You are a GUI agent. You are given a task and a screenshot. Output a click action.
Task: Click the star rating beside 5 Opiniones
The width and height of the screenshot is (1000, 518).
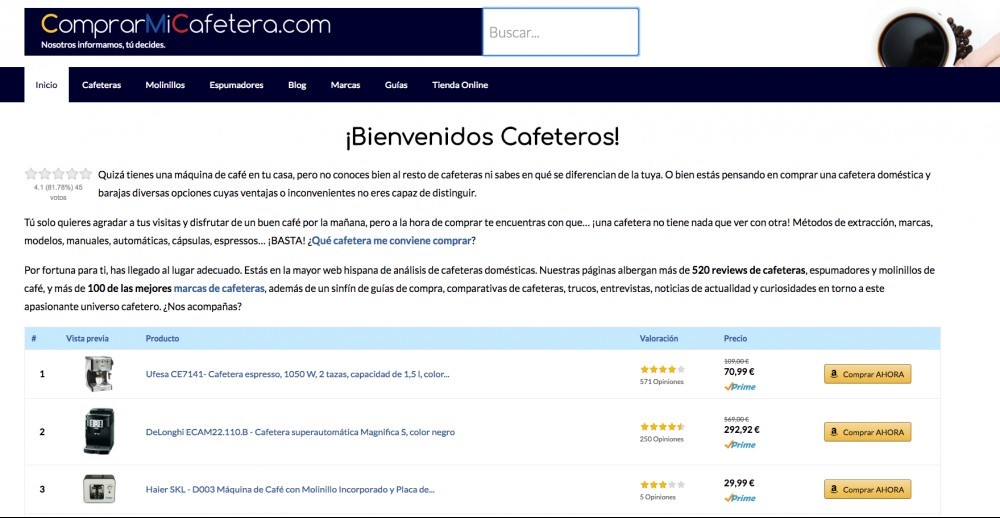tap(662, 484)
